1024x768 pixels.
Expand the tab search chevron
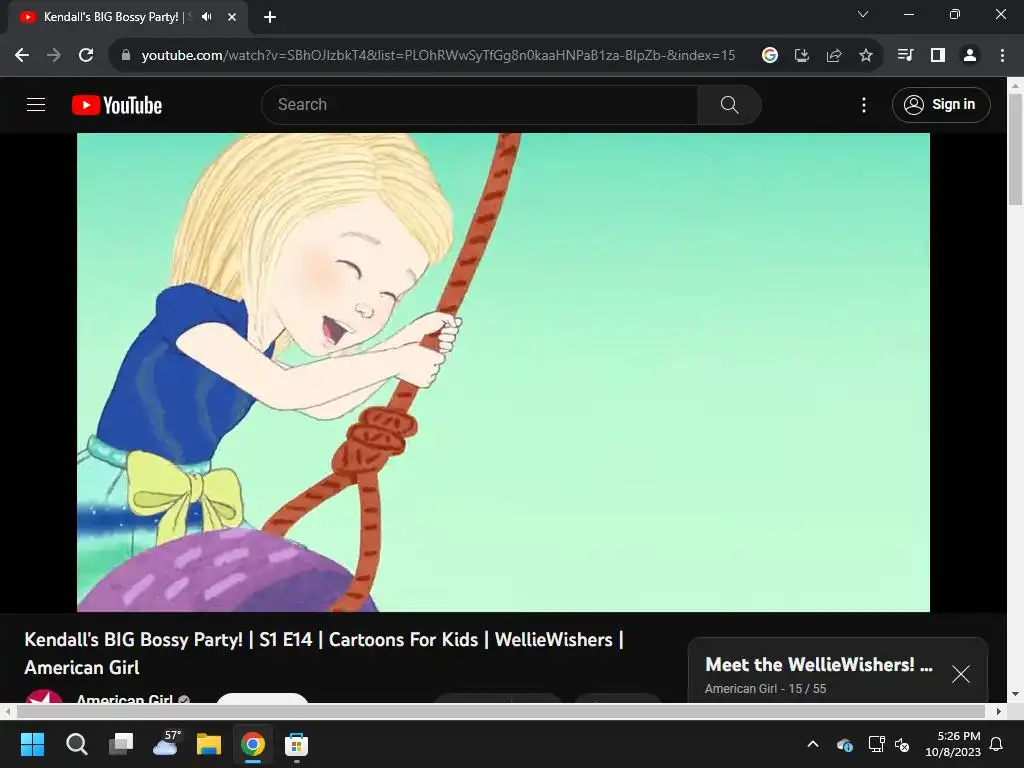pos(863,14)
